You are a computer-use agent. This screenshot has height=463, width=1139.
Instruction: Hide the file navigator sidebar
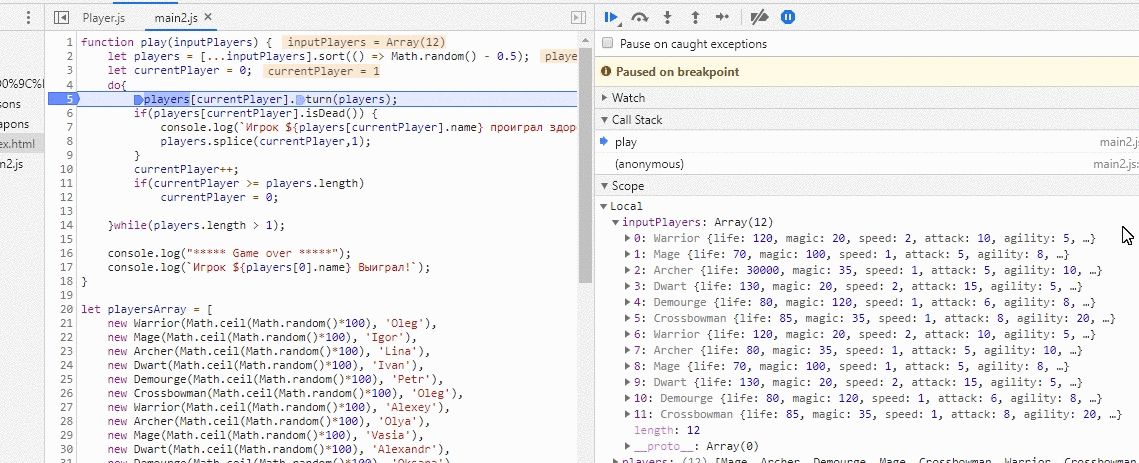coord(61,18)
